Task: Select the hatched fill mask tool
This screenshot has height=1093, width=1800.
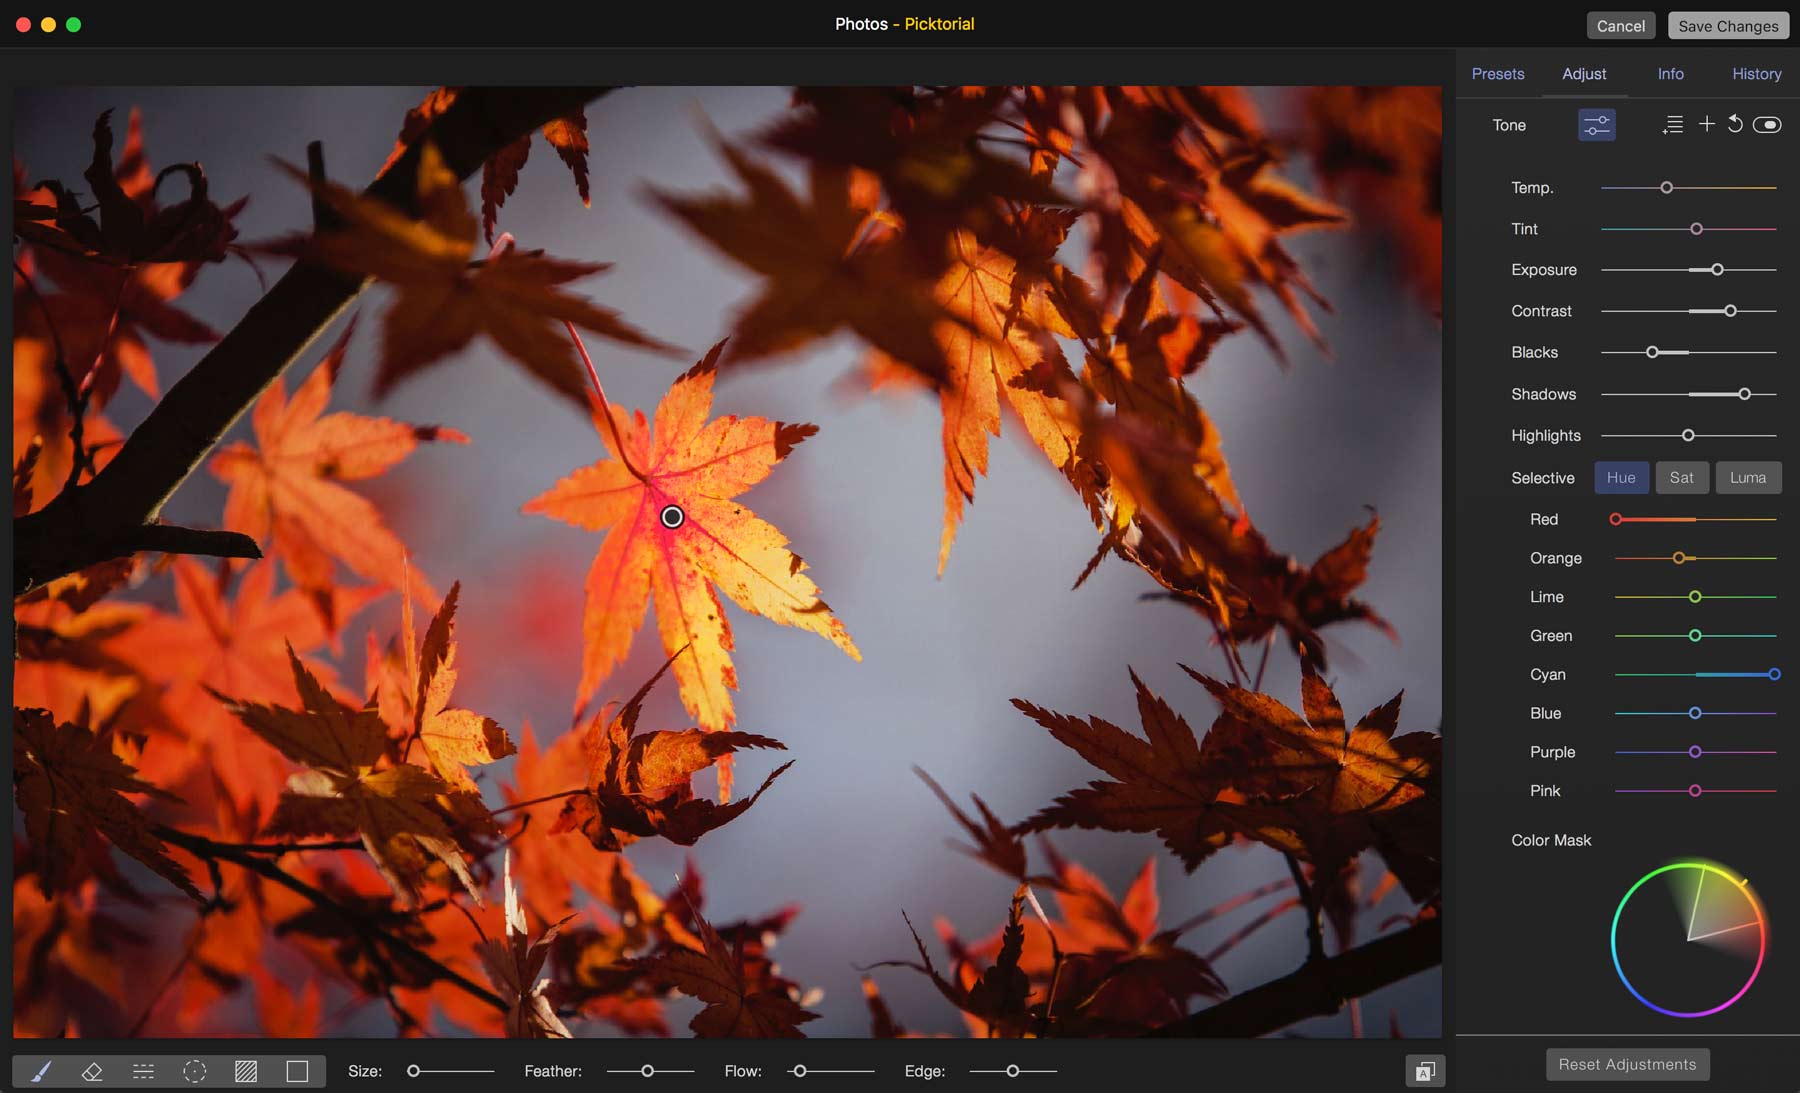Action: point(246,1071)
